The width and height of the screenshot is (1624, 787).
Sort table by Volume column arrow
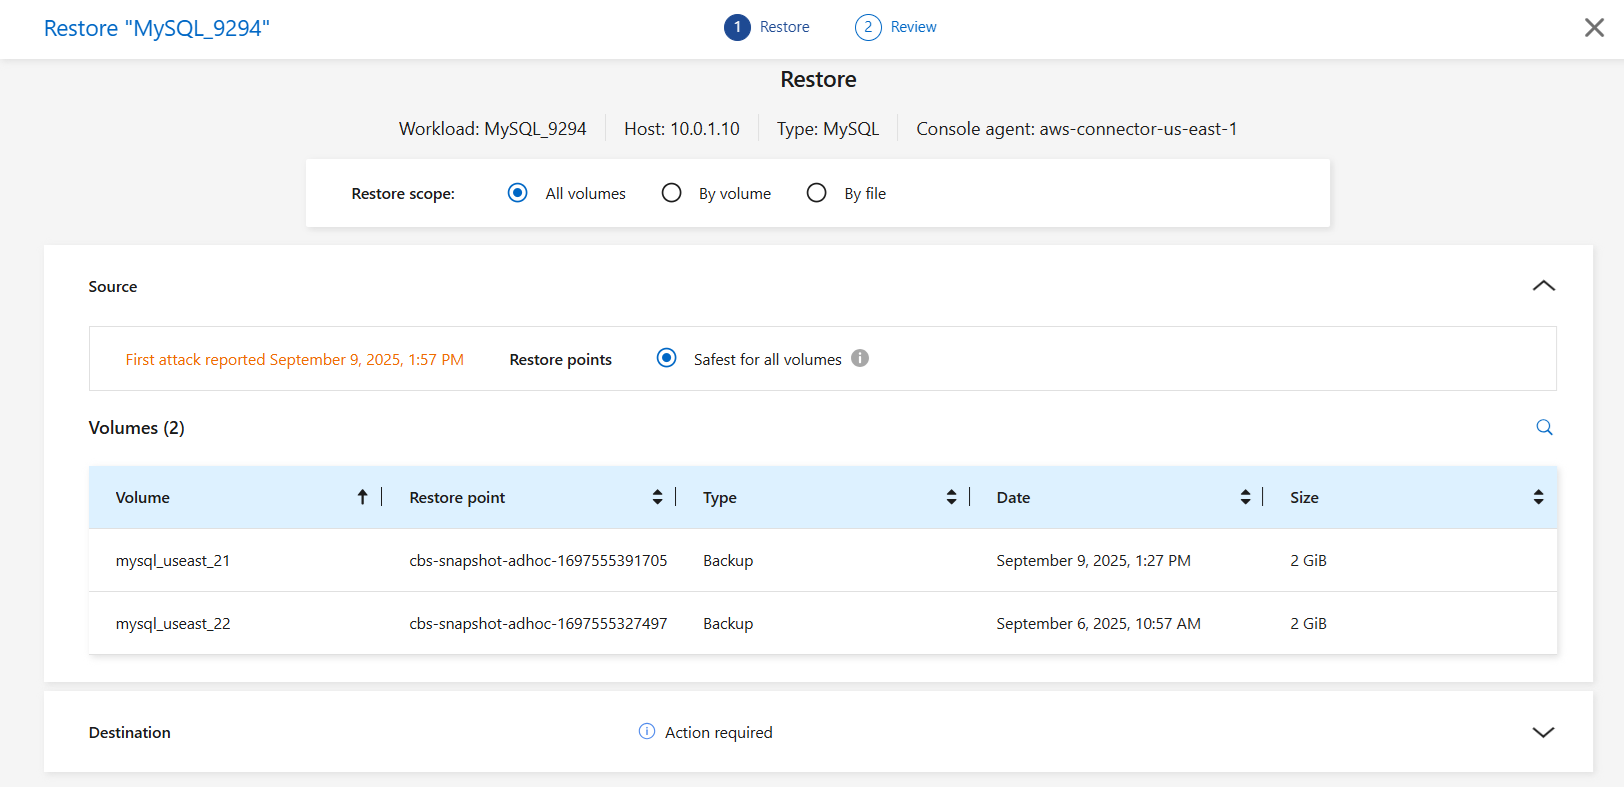coord(362,497)
